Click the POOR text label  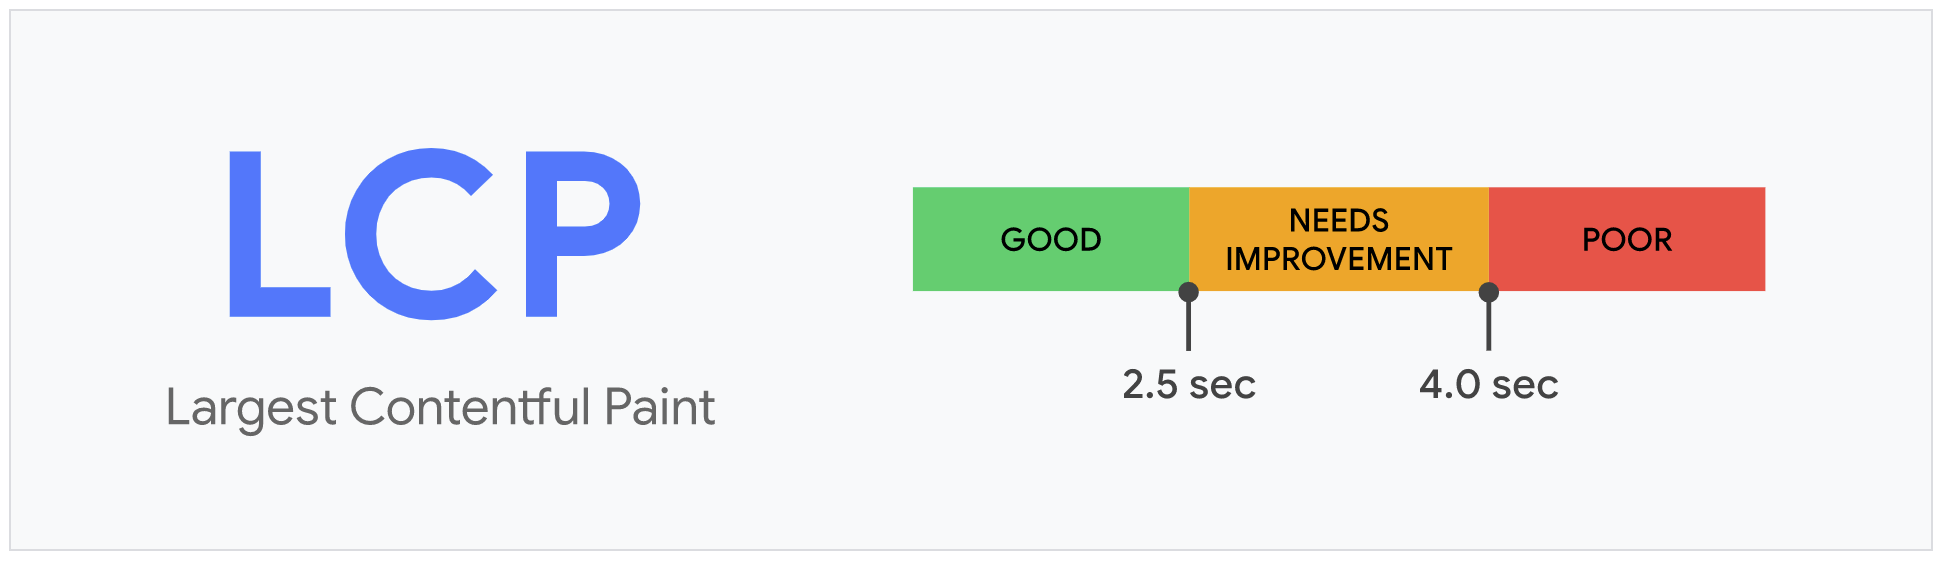click(x=1627, y=240)
